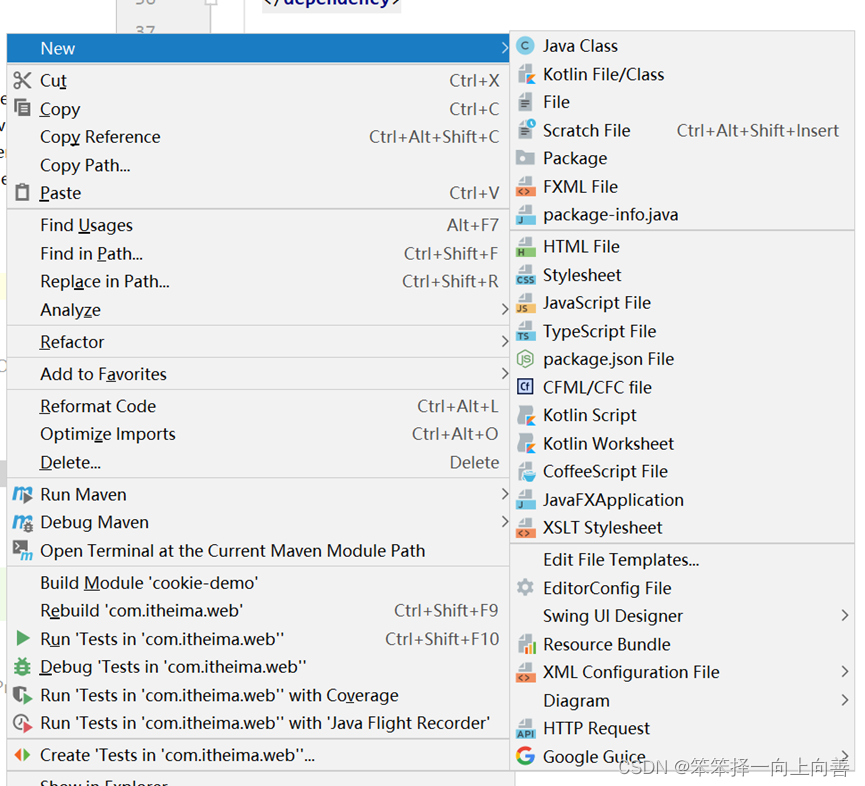Expand the Diagram submenu arrow

(845, 700)
